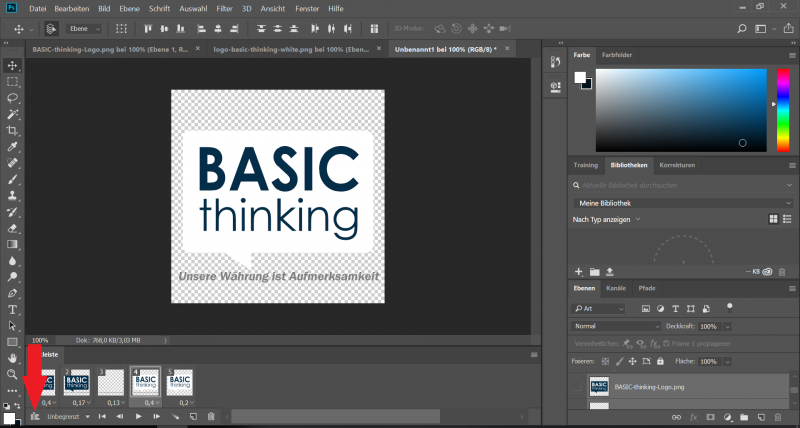Toggle Auto-Select in the options bar
800x428 pixels.
51,29
